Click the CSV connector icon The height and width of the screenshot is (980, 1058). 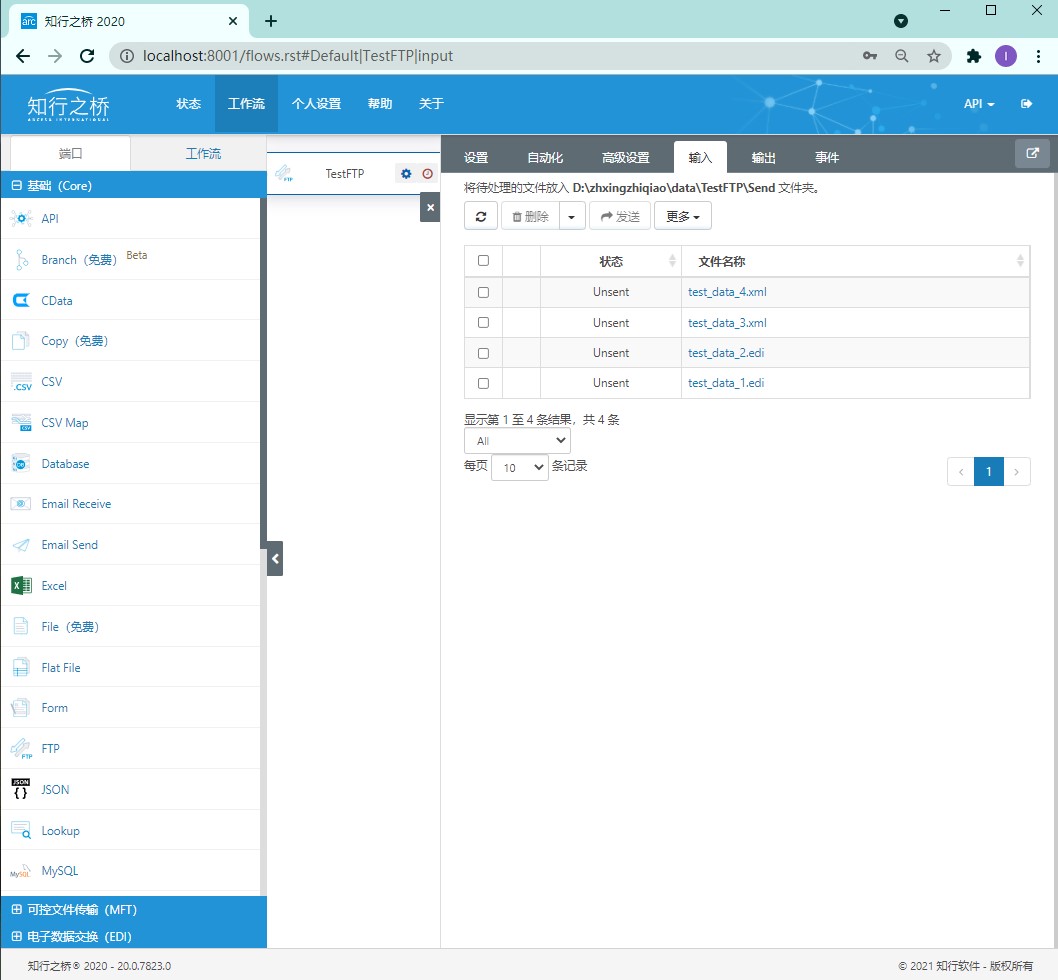pos(21,382)
